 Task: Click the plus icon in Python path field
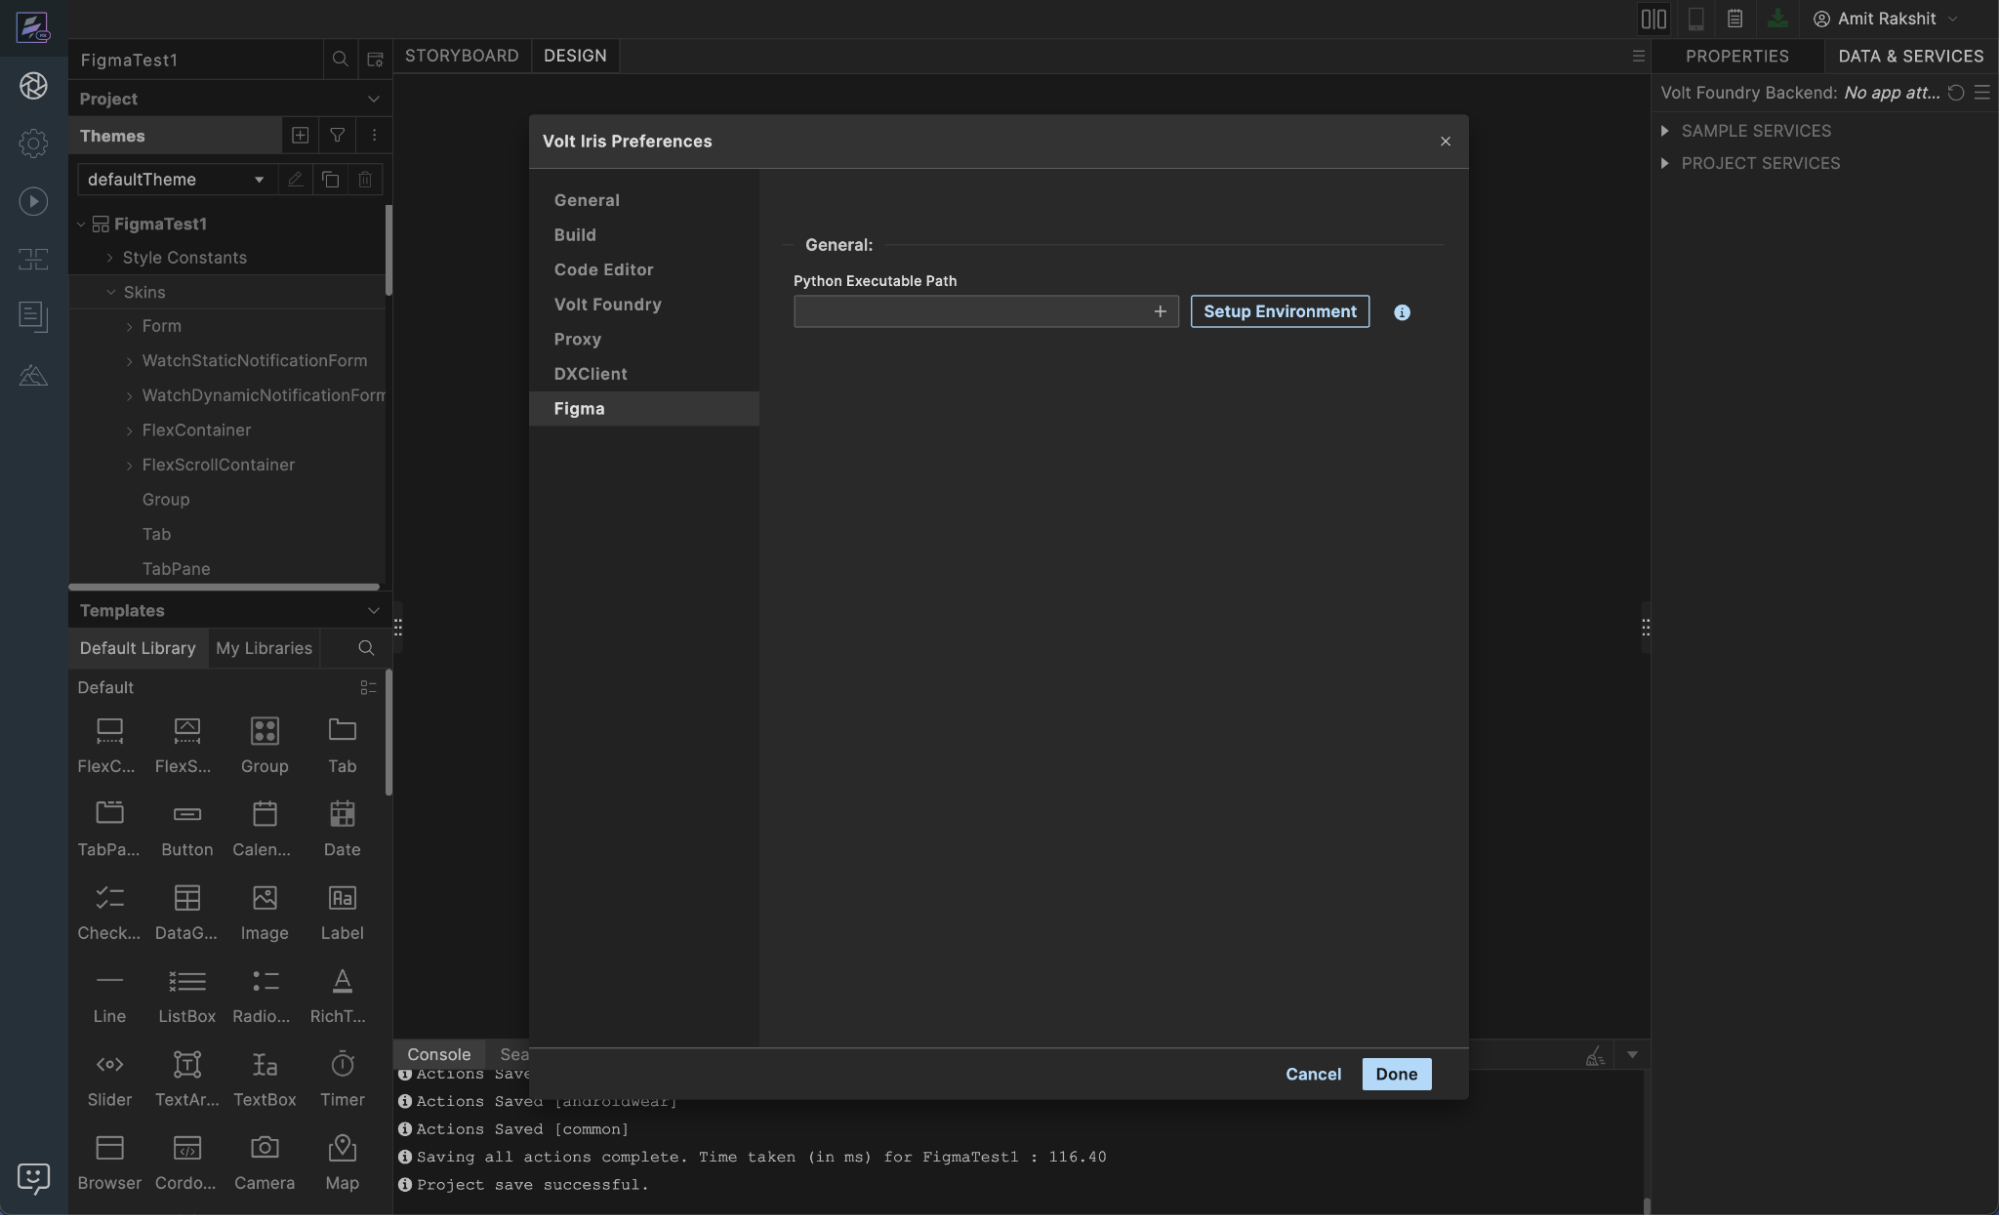click(x=1160, y=311)
